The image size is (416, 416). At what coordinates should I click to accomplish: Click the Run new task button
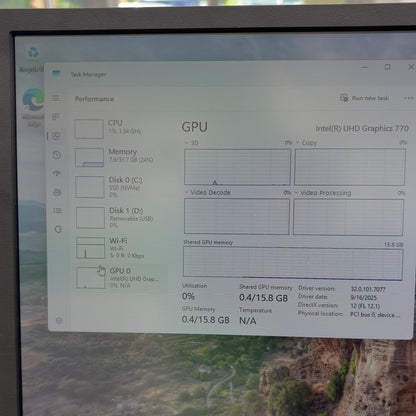click(x=364, y=98)
